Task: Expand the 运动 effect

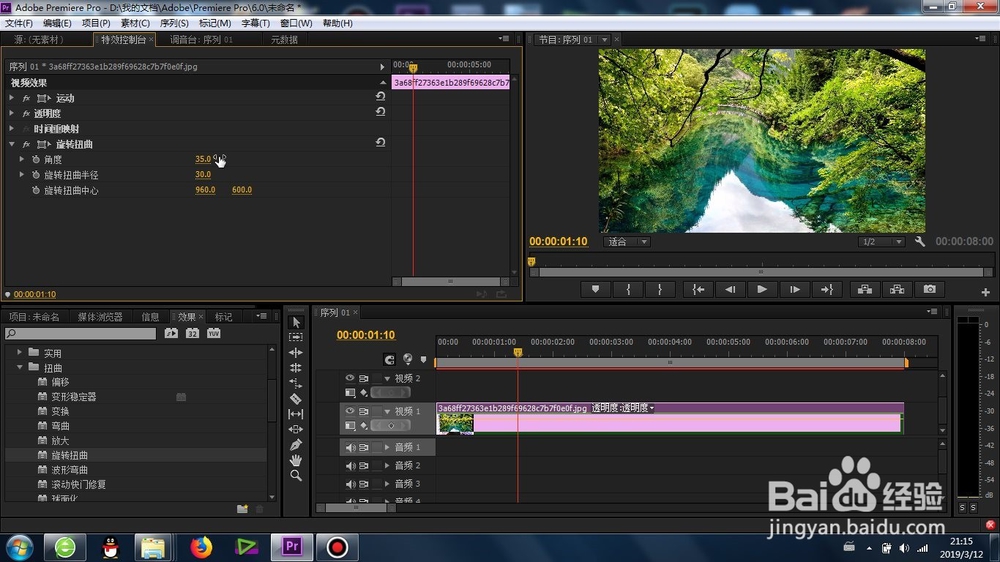Action: coord(11,98)
